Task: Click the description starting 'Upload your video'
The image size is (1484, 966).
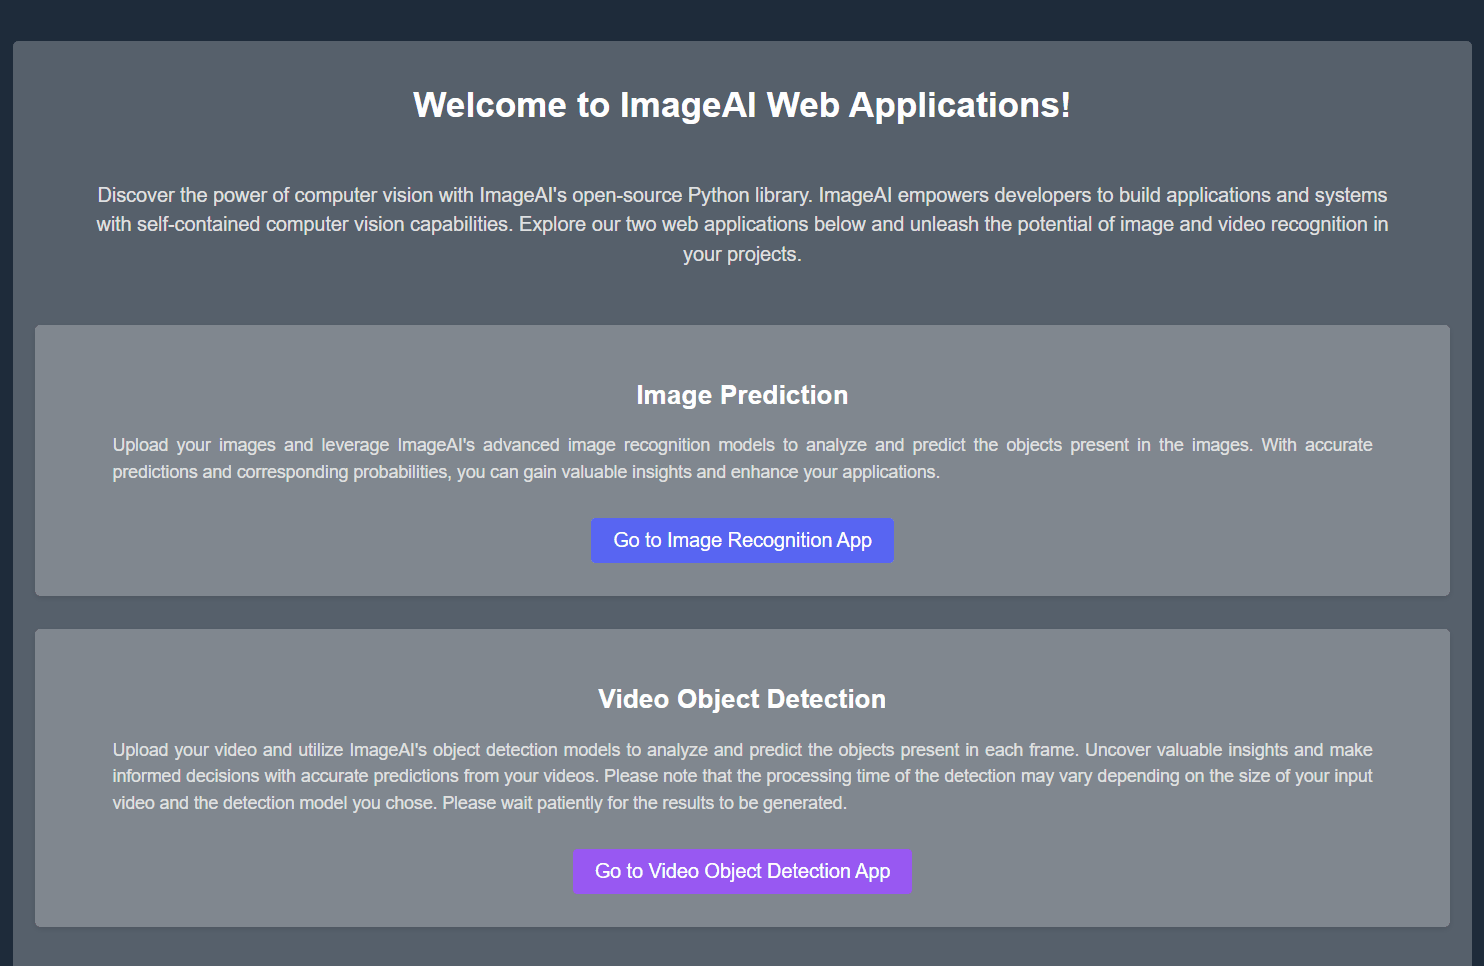Action: (x=742, y=776)
